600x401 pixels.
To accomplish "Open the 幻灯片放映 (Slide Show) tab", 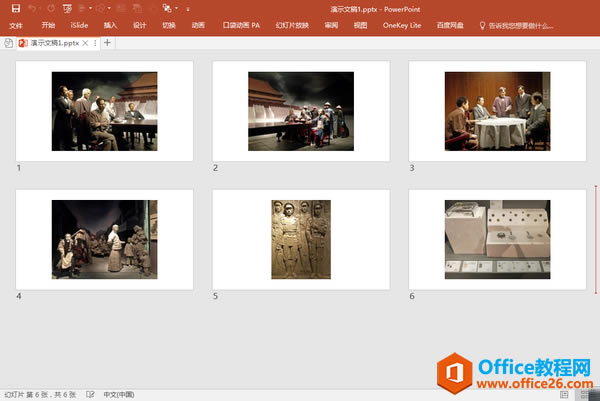I will 292,25.
